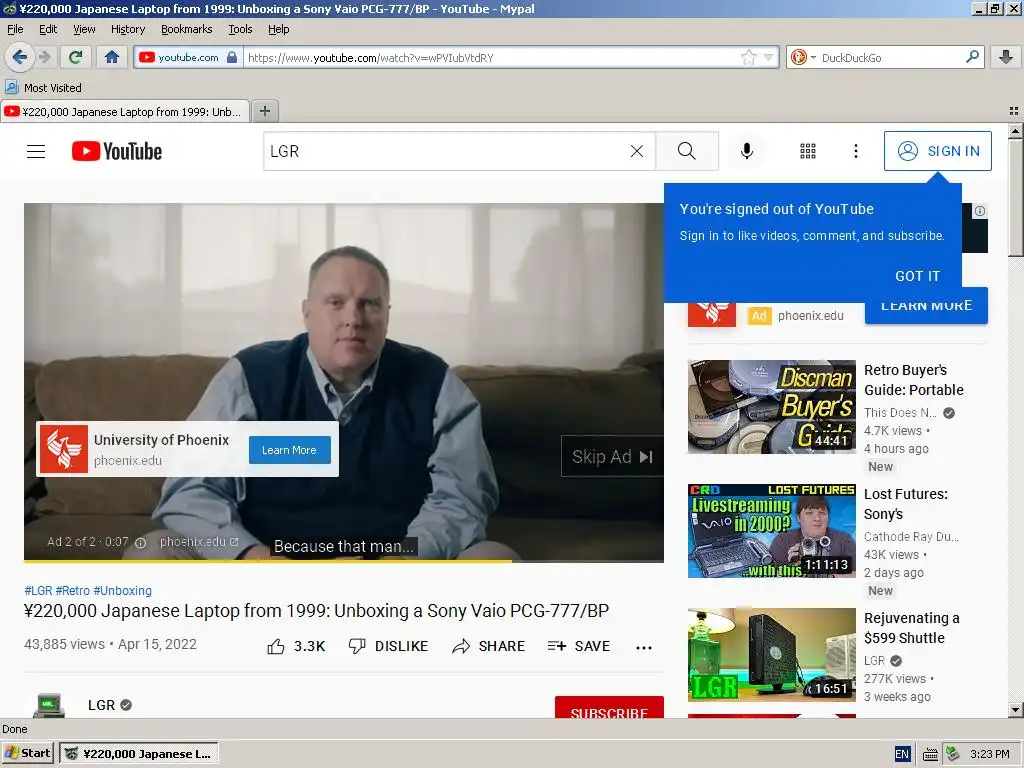
Task: Open the View menu
Action: tap(84, 29)
